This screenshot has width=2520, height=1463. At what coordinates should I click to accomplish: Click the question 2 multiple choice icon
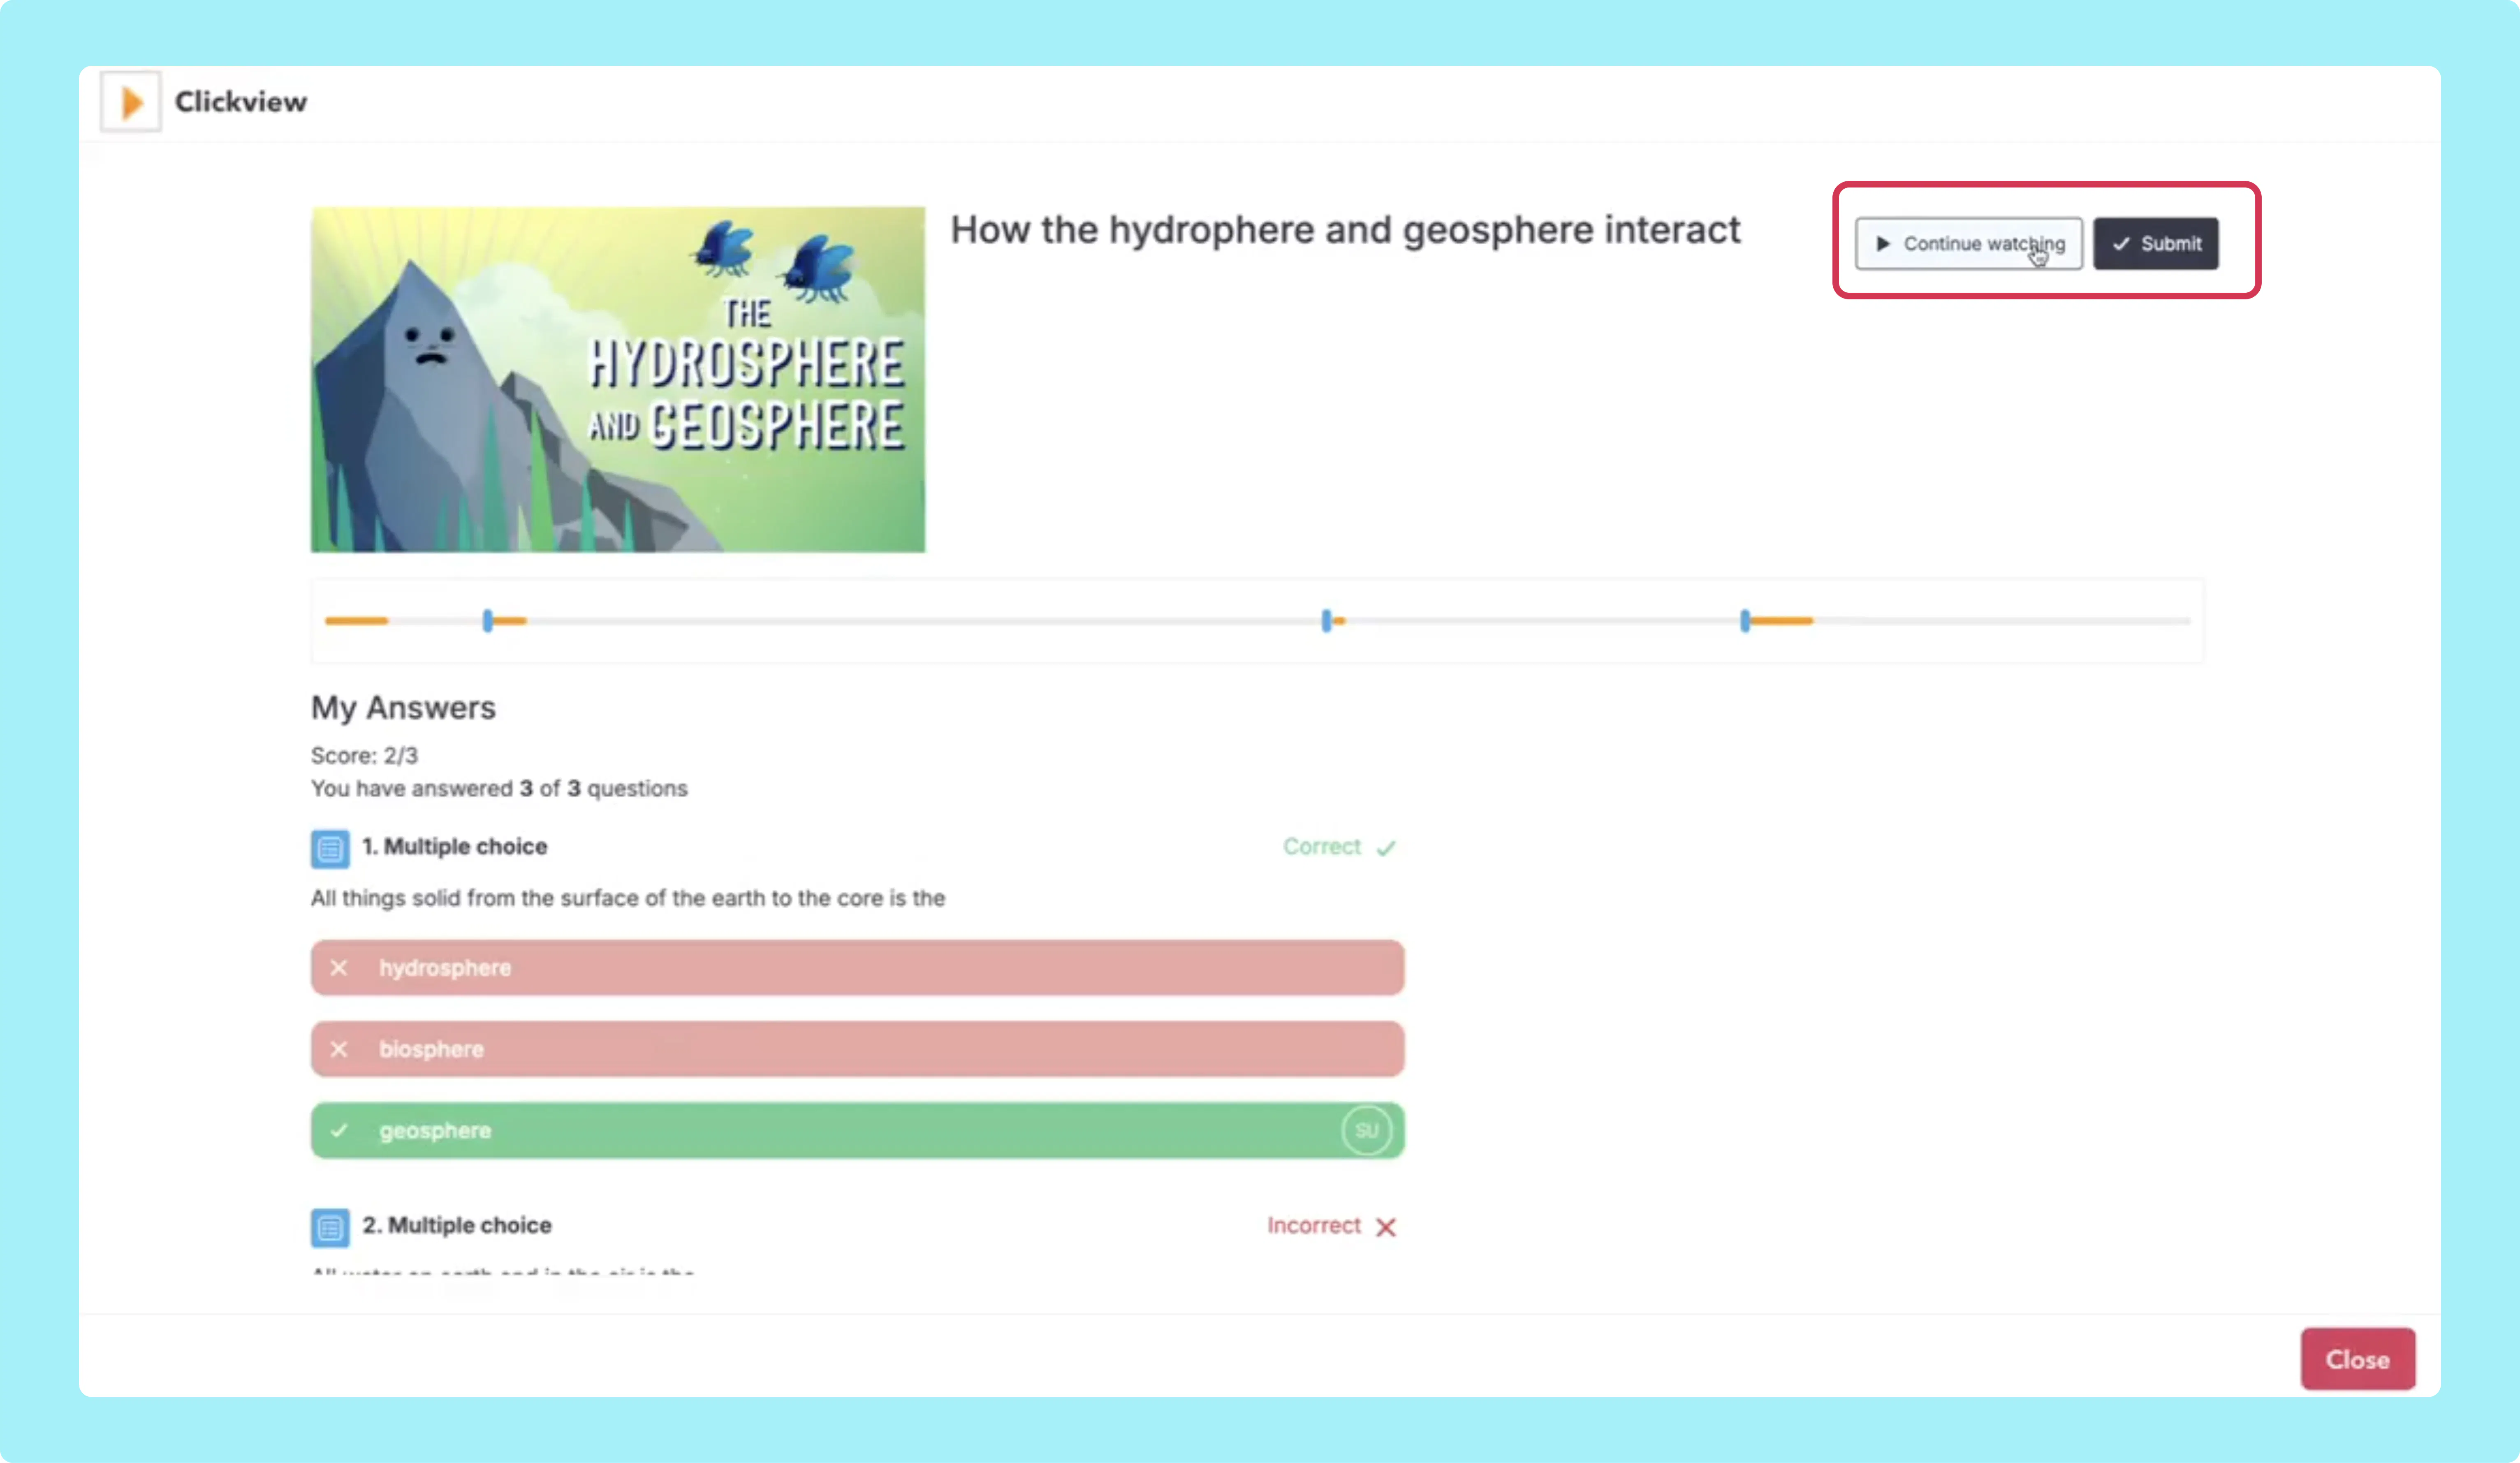(x=330, y=1228)
